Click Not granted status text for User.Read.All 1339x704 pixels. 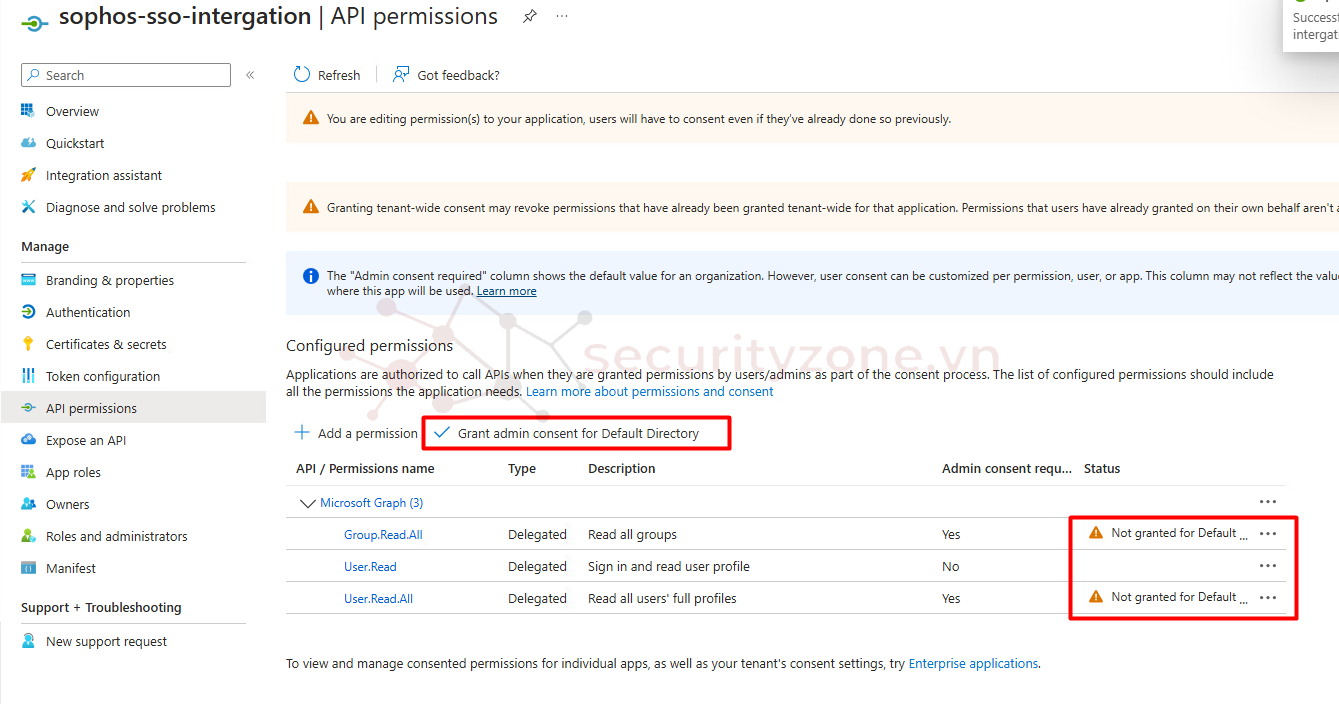tap(1180, 597)
